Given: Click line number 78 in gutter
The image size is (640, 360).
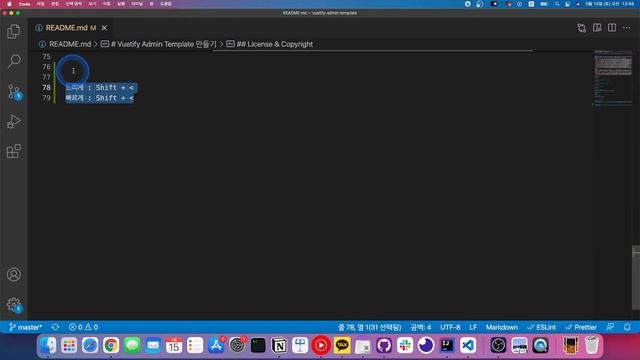Looking at the screenshot, I should pos(47,87).
